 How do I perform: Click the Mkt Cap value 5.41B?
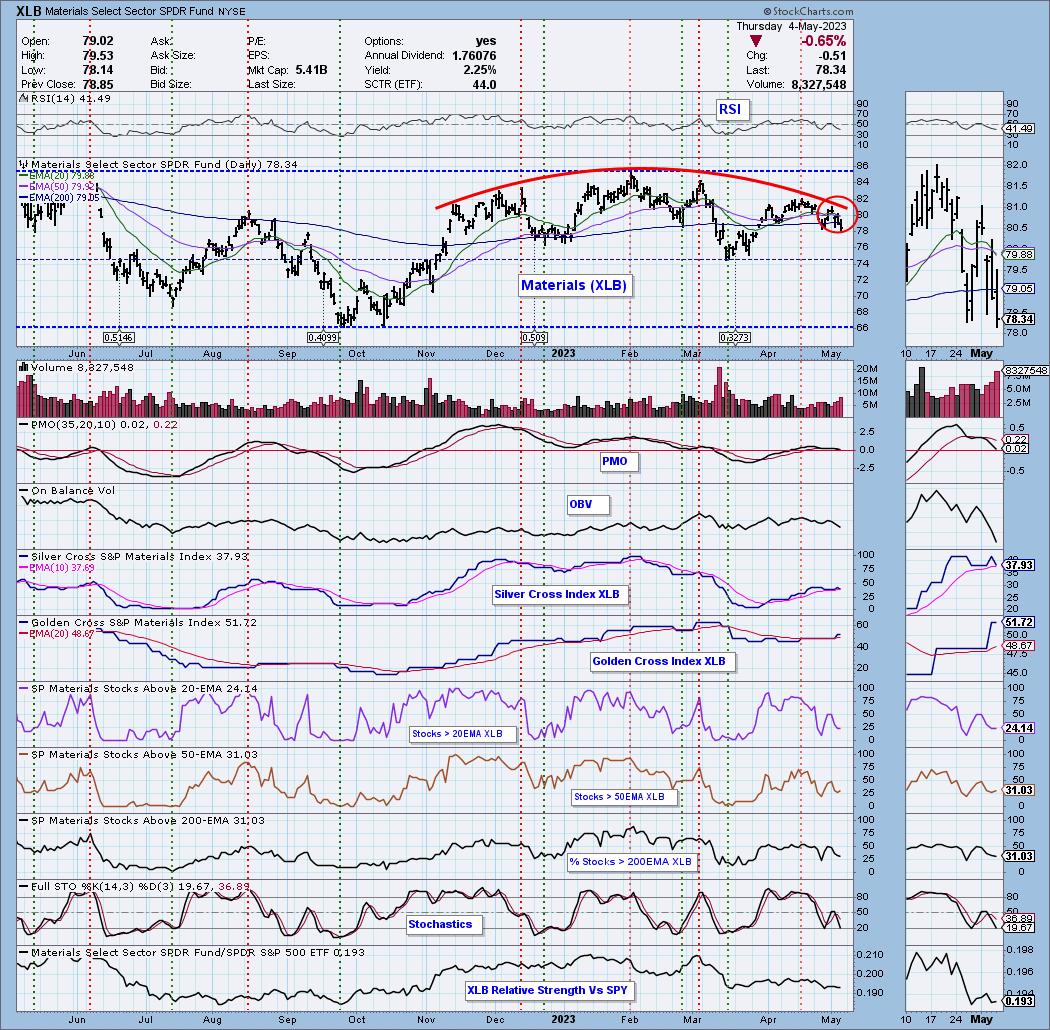click(311, 70)
